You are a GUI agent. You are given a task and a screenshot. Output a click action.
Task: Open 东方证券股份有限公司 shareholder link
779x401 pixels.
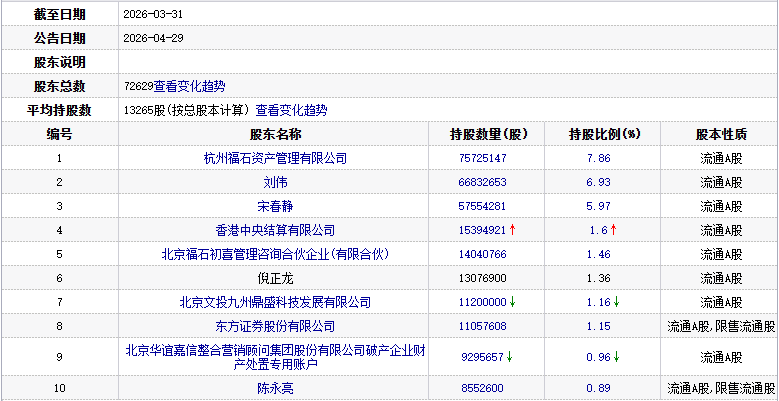click(x=275, y=326)
